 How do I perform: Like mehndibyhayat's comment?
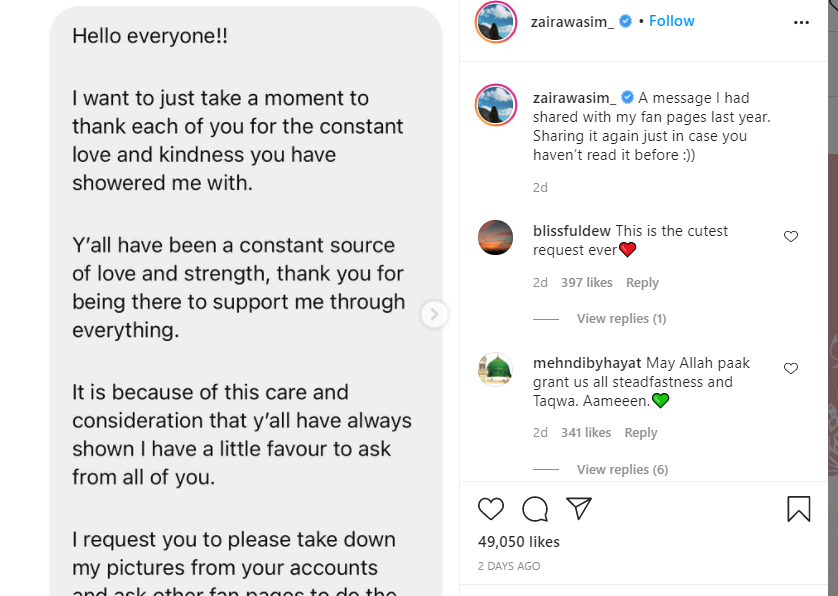tap(791, 369)
